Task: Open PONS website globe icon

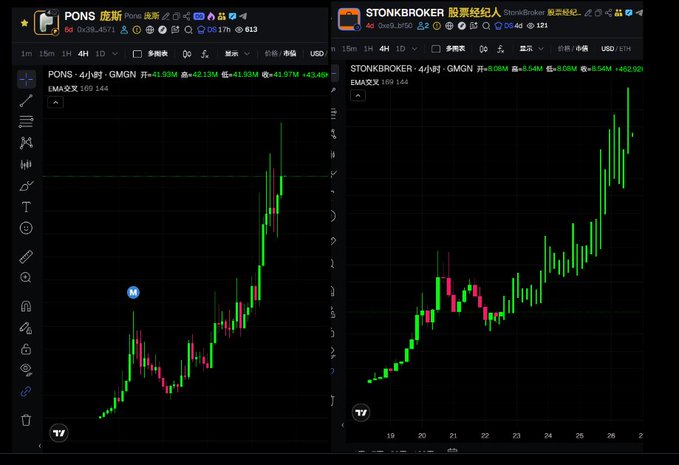Action: point(150,30)
